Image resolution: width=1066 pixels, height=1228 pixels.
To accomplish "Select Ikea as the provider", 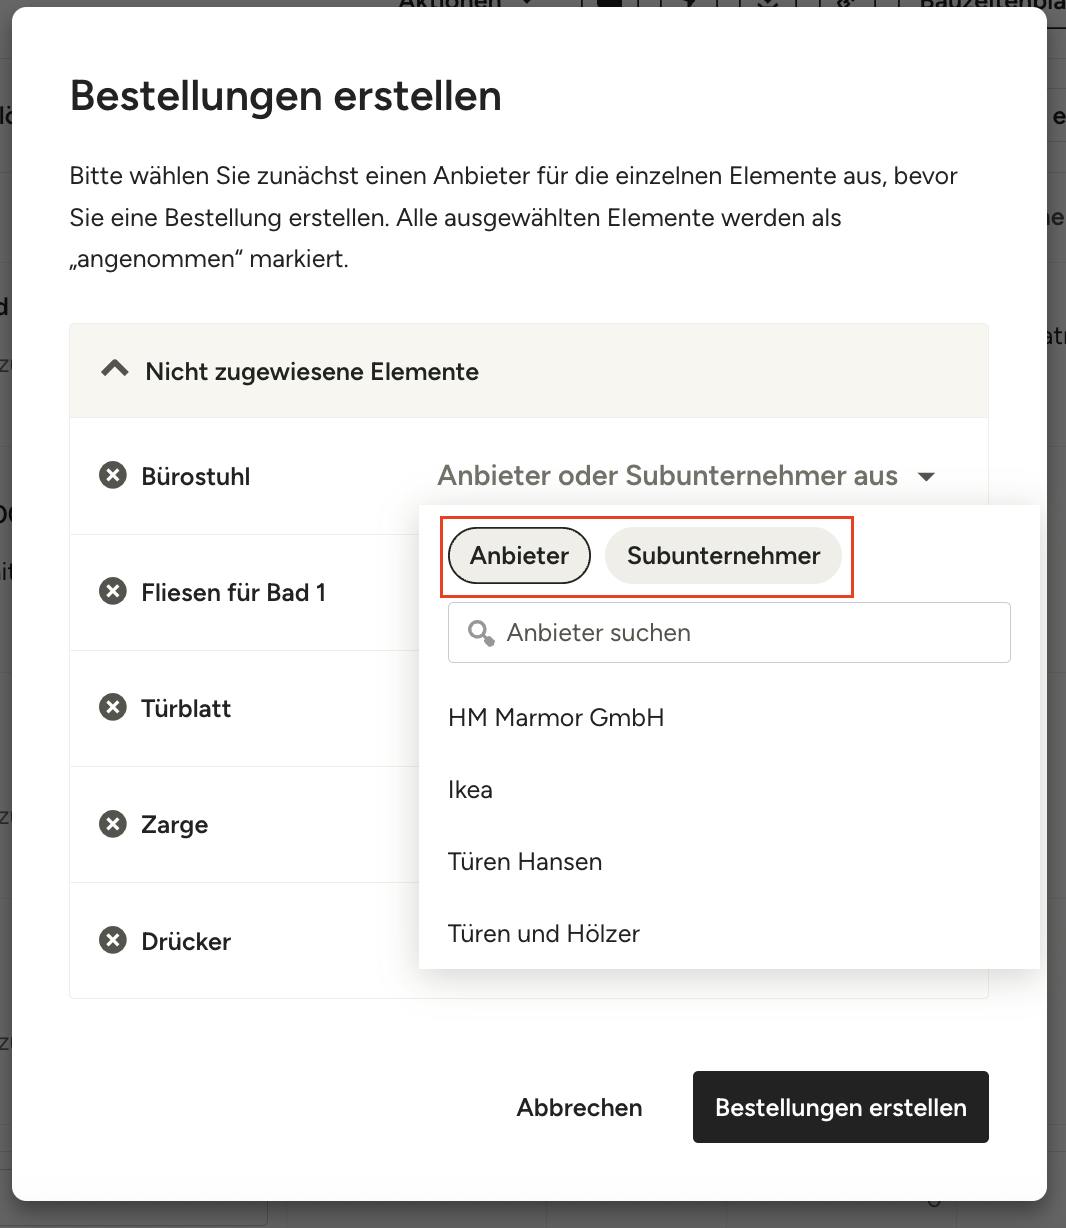I will tap(470, 789).
